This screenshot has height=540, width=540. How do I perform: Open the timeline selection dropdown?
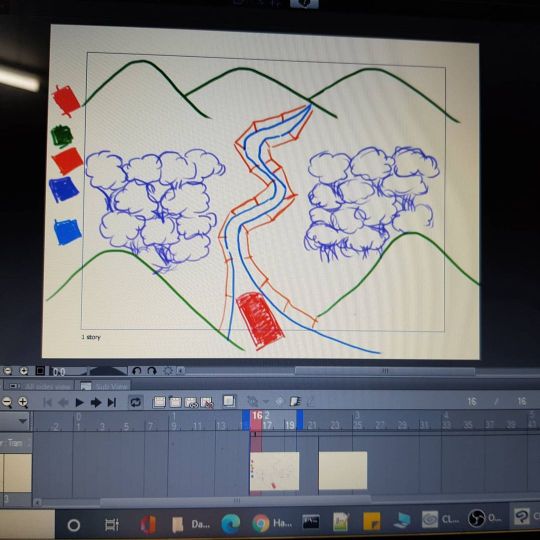23,421
